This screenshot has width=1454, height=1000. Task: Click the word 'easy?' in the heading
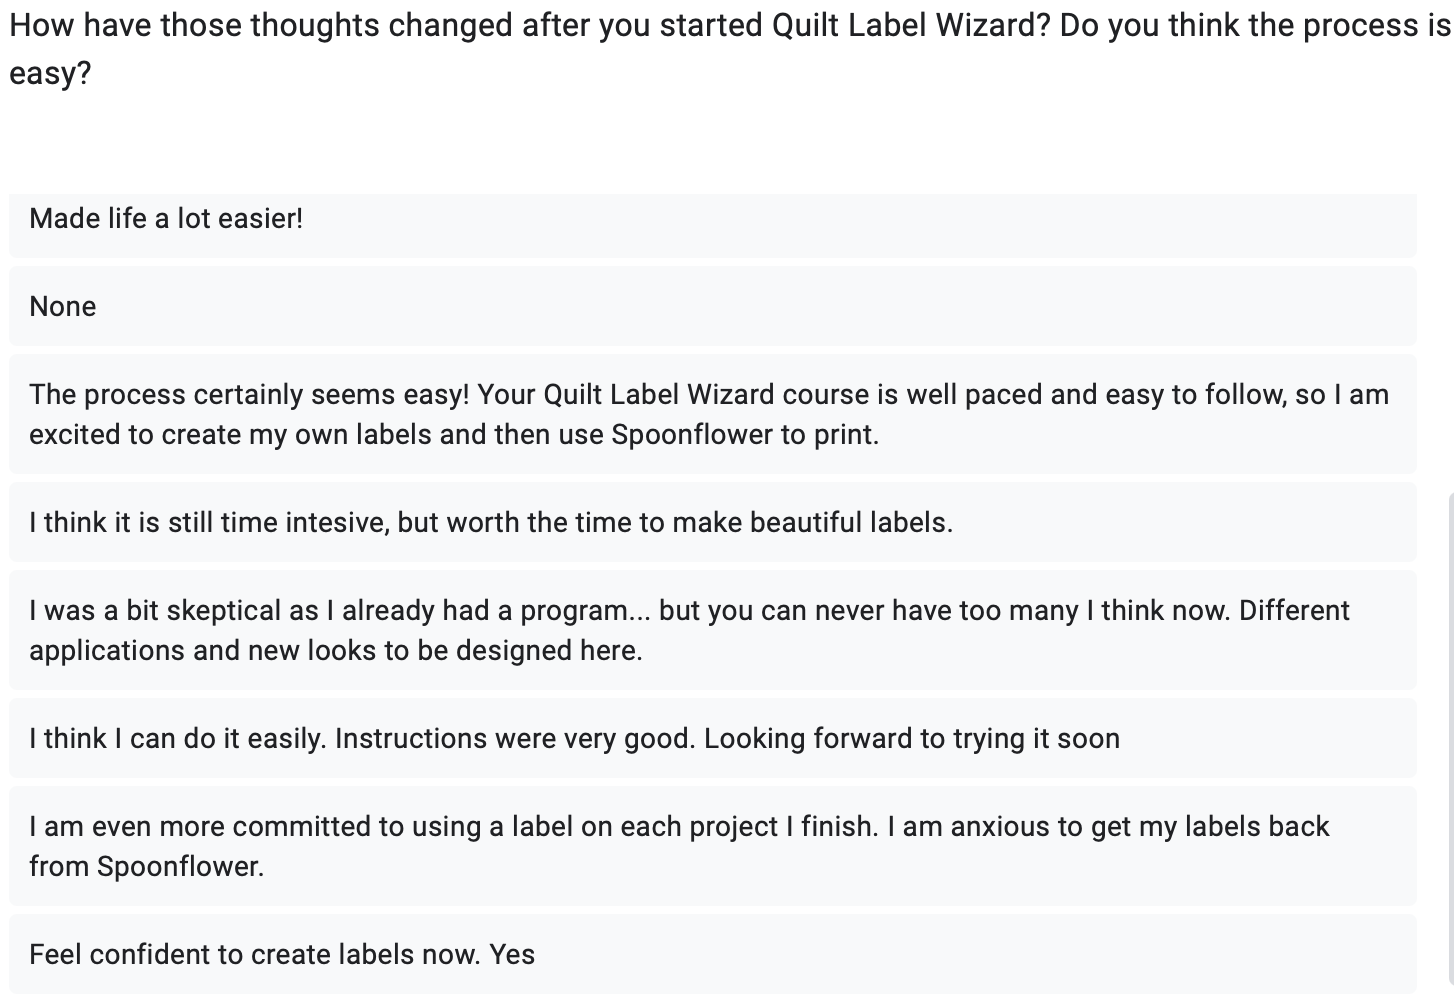(50, 72)
